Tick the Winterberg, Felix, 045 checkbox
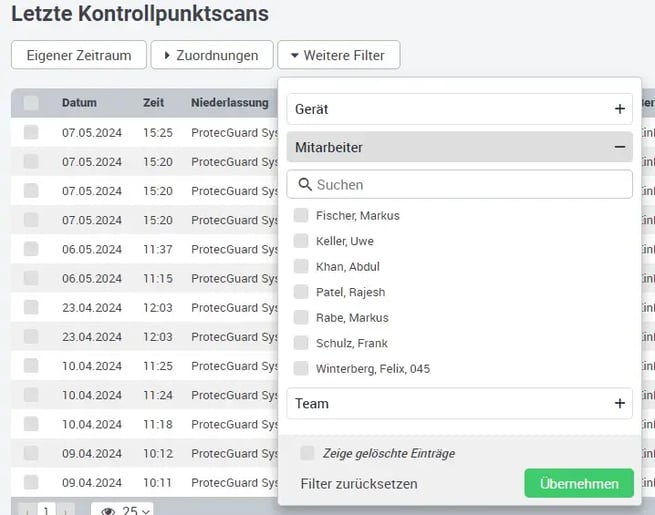 [x=301, y=368]
